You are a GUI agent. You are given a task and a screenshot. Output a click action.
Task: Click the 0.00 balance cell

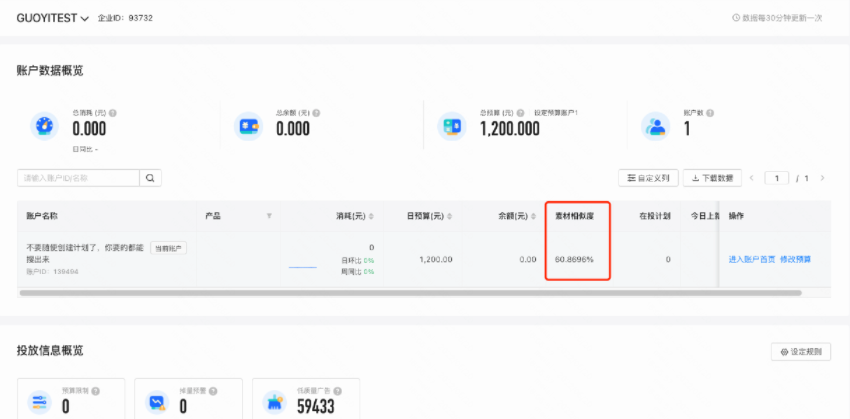pyautogui.click(x=528, y=259)
